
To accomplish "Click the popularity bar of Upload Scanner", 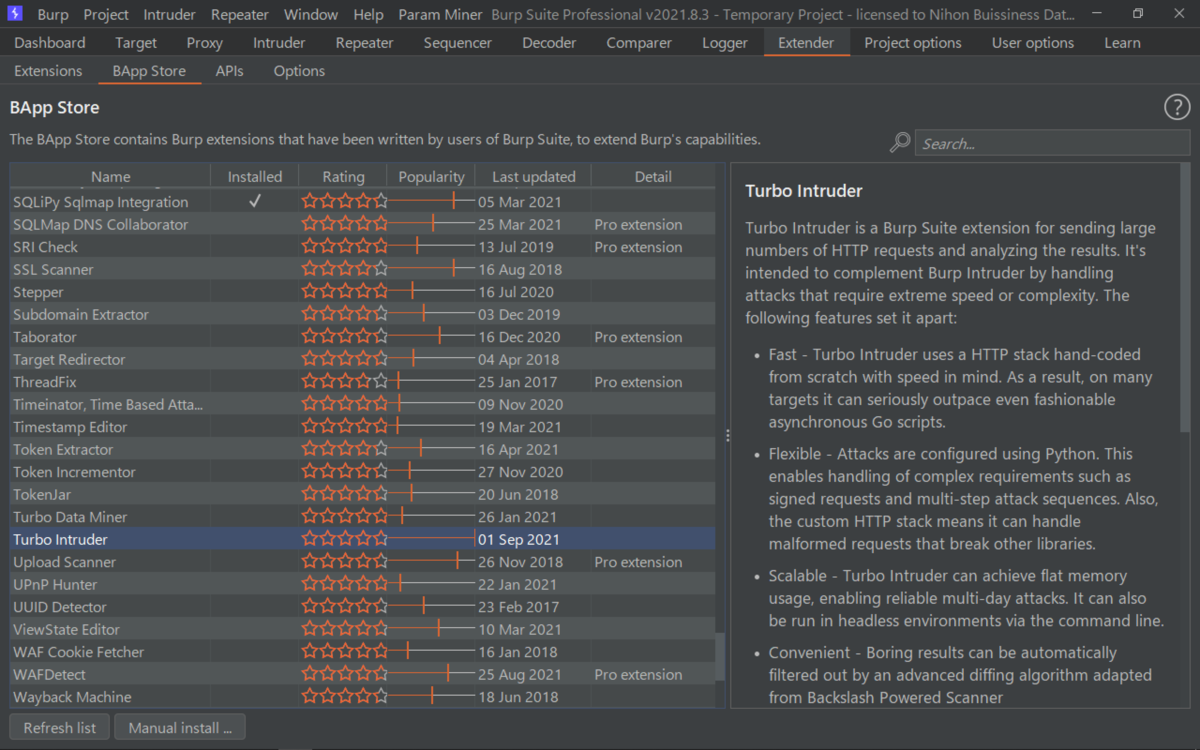I will (x=432, y=562).
